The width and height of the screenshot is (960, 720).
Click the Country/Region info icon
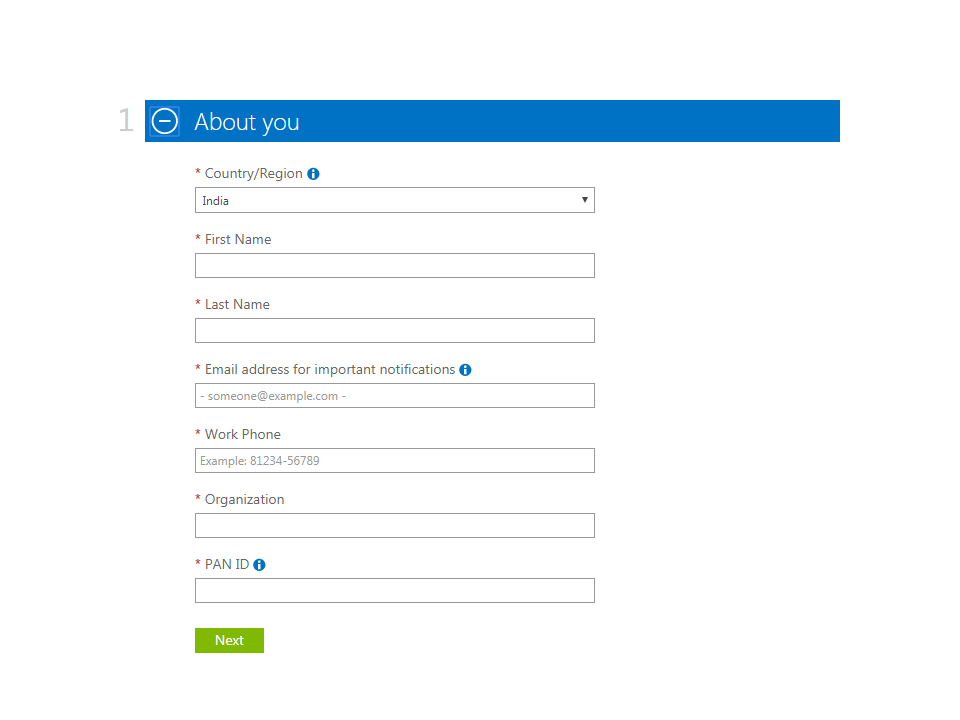(313, 173)
